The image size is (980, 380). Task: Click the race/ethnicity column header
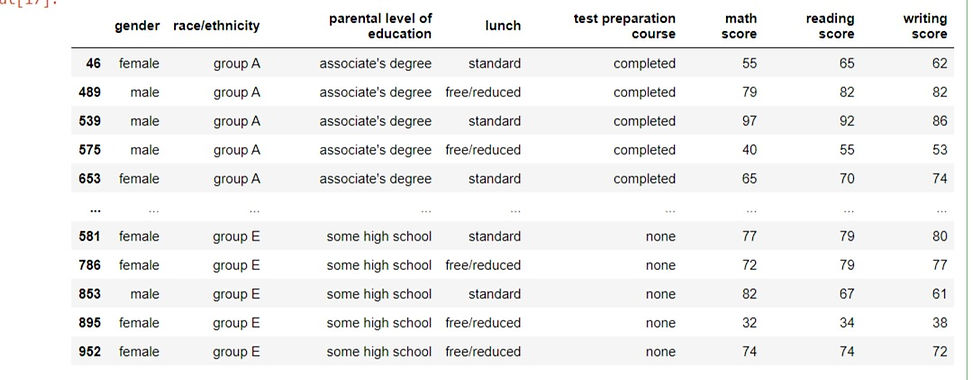(x=216, y=26)
